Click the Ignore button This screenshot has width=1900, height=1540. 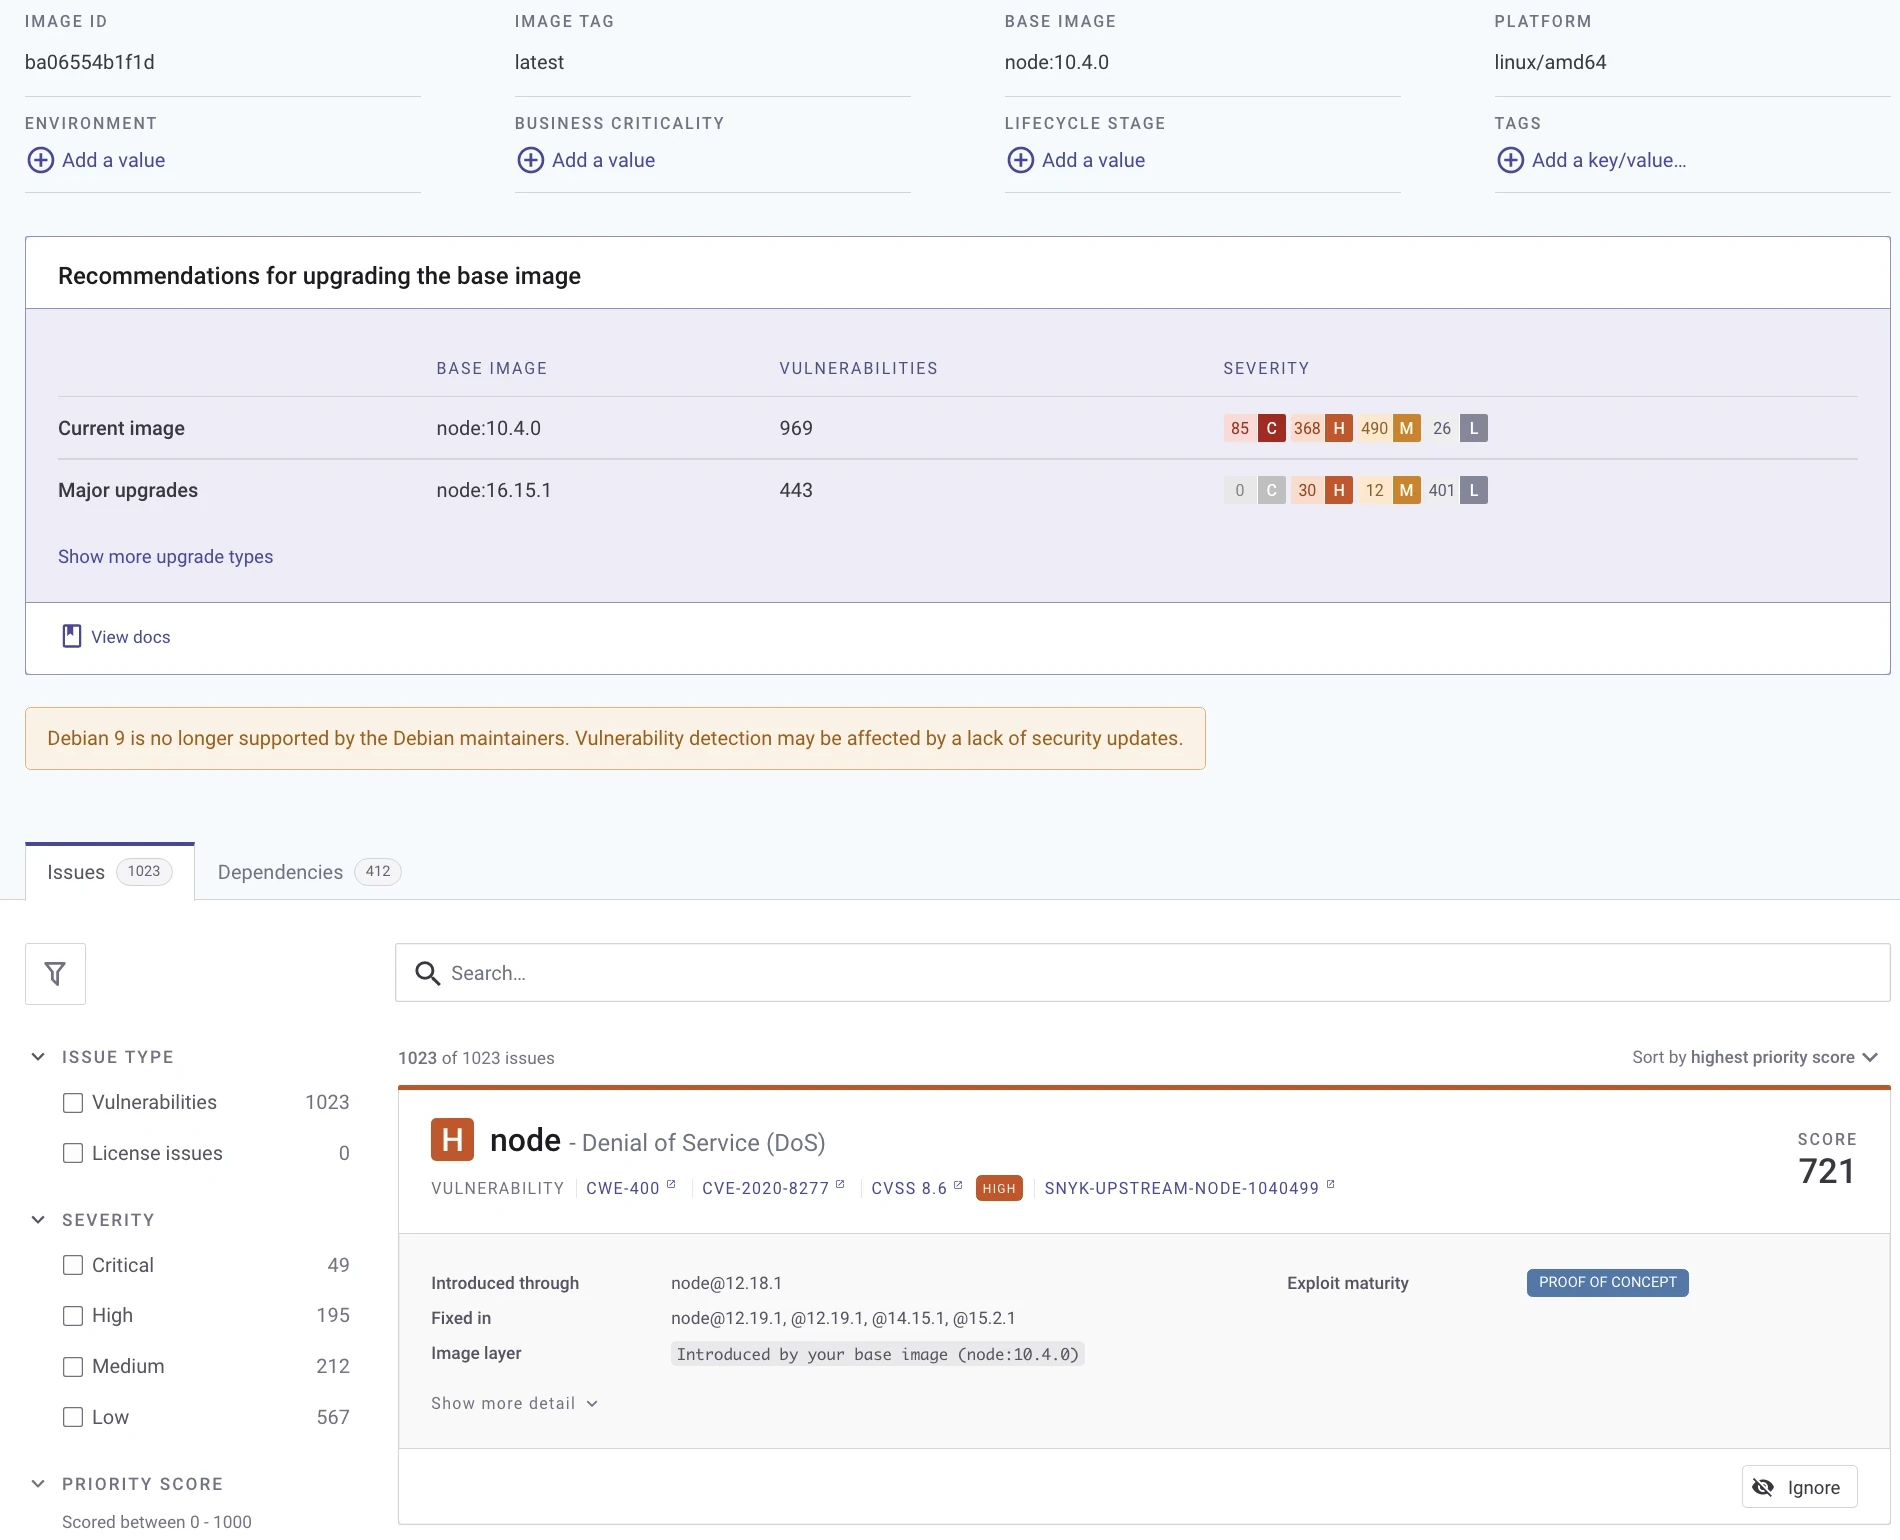click(1799, 1487)
